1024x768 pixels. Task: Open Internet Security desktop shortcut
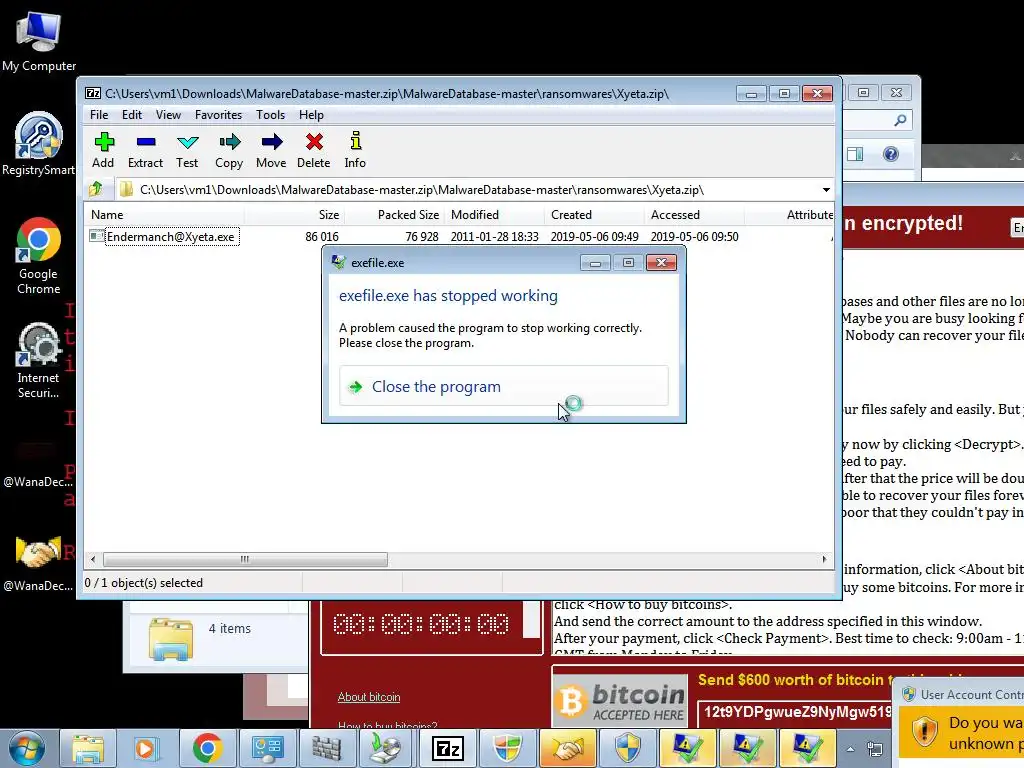[x=39, y=360]
